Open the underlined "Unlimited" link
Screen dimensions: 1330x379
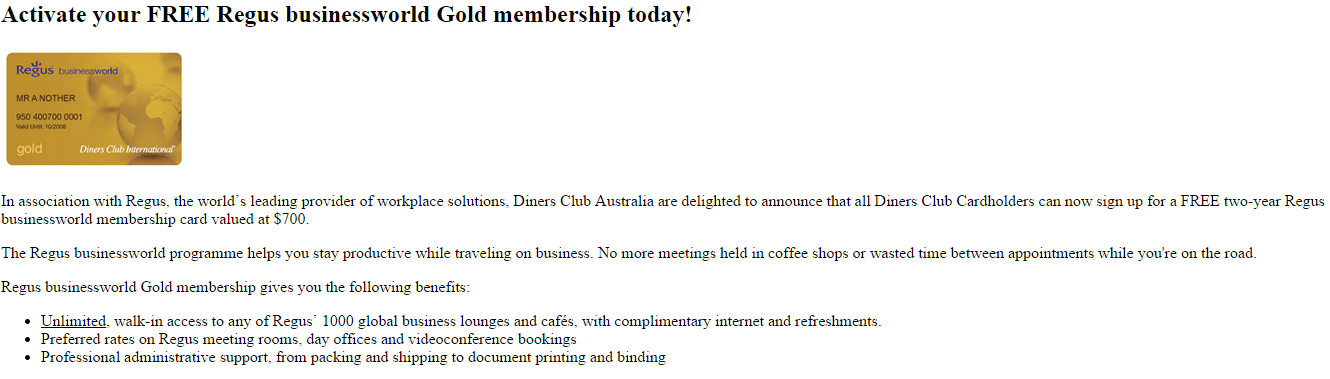pos(73,322)
